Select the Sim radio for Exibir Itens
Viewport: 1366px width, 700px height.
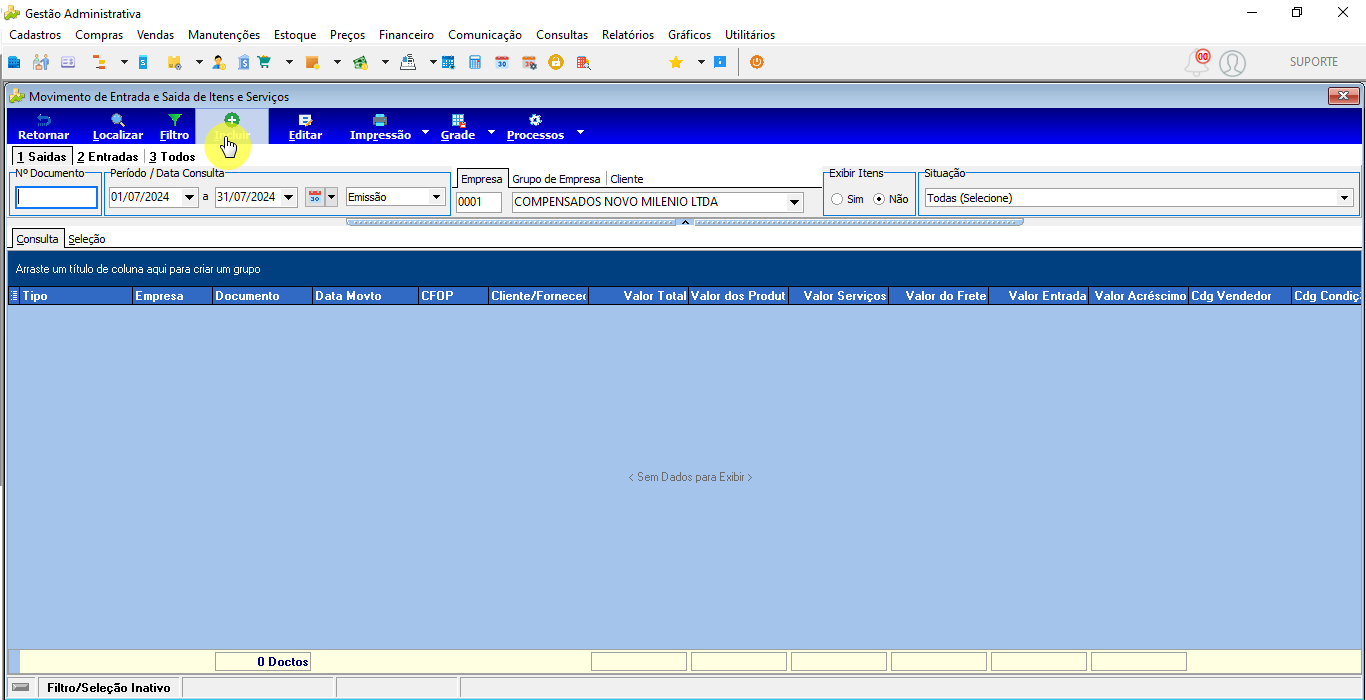837,199
